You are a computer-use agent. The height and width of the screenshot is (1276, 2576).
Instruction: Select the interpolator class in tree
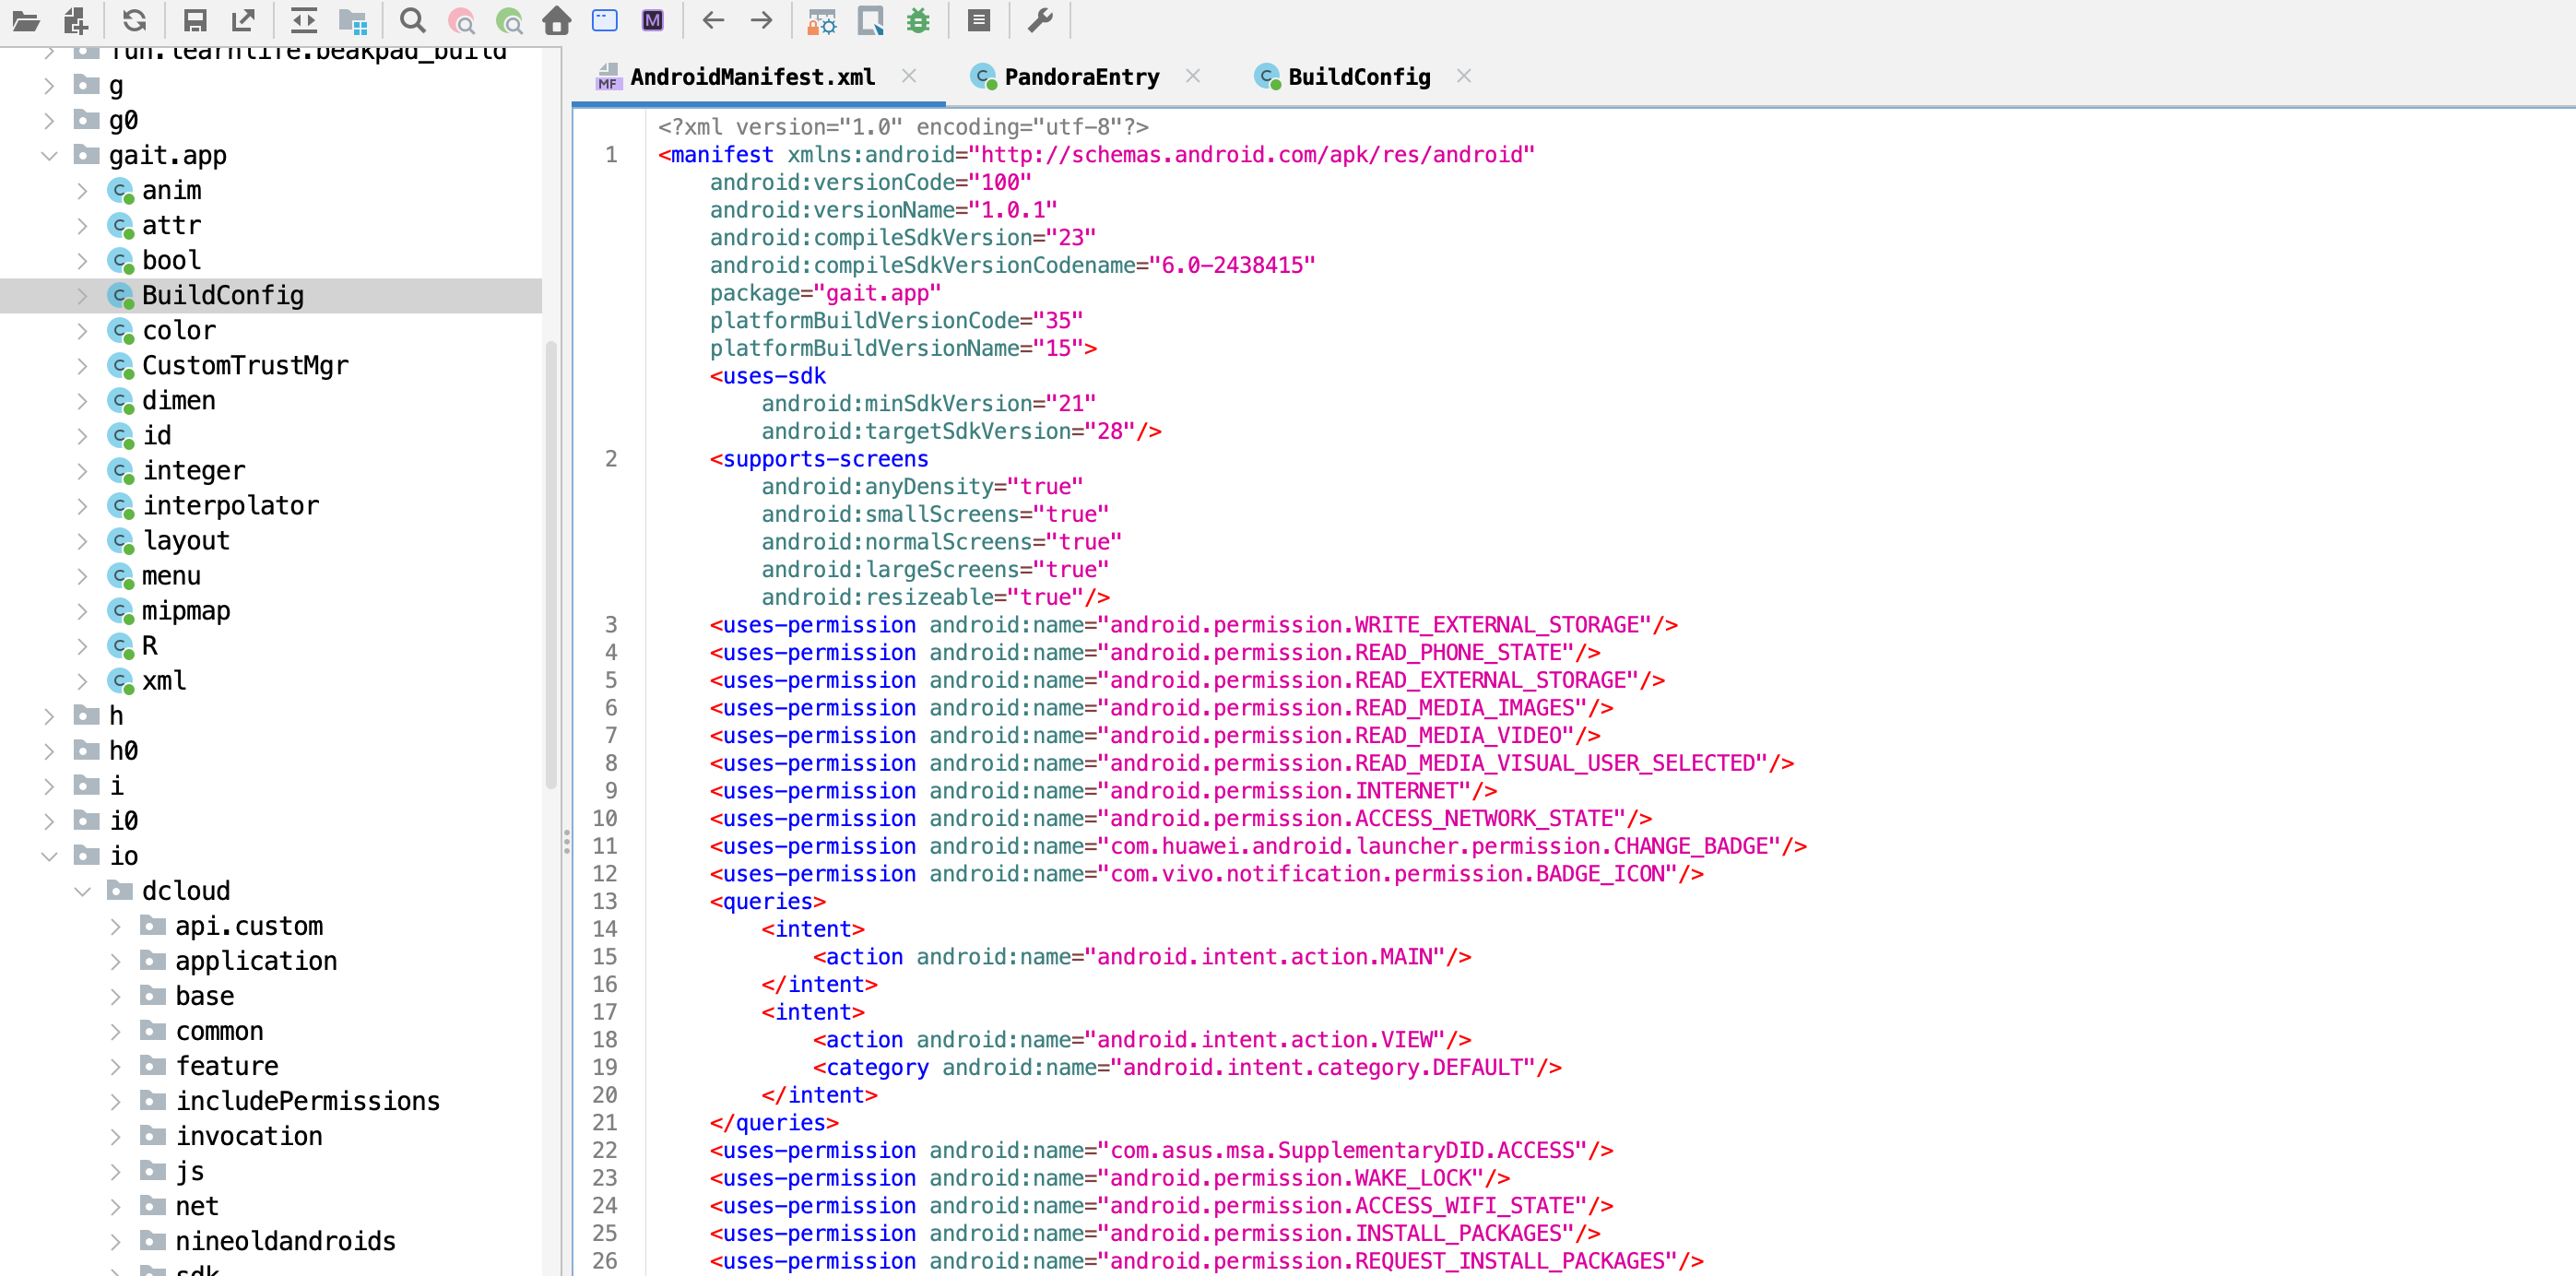pyautogui.click(x=230, y=505)
